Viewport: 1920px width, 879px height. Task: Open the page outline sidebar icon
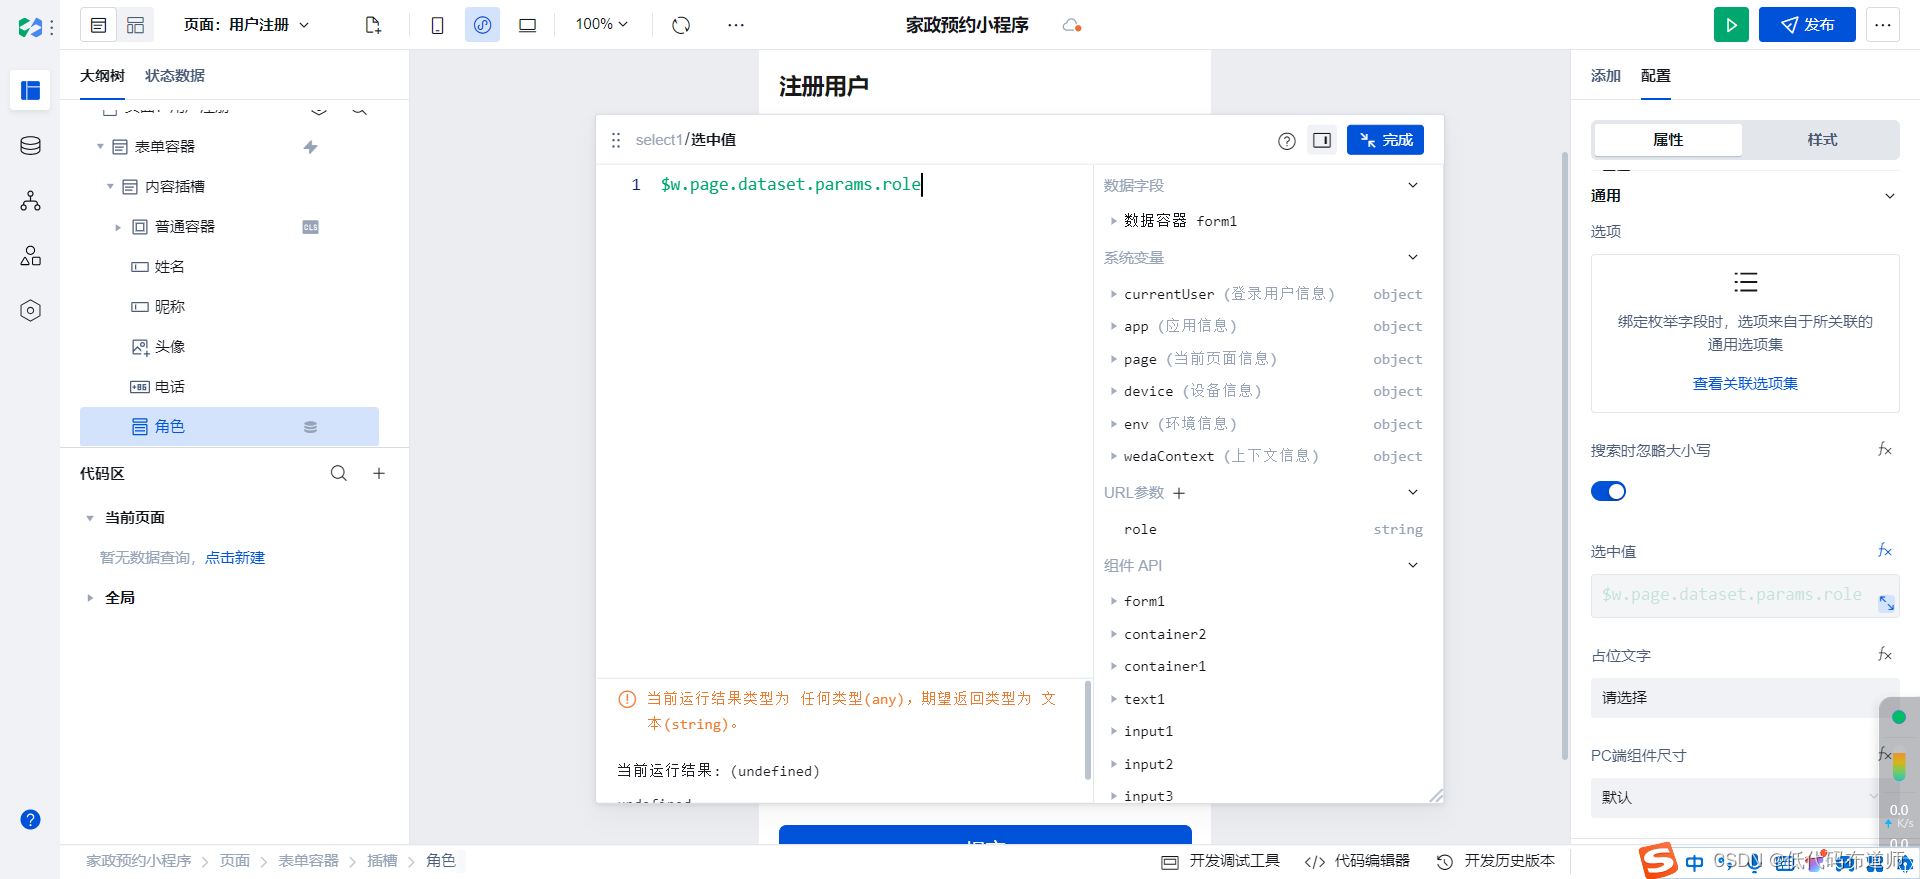click(30, 90)
